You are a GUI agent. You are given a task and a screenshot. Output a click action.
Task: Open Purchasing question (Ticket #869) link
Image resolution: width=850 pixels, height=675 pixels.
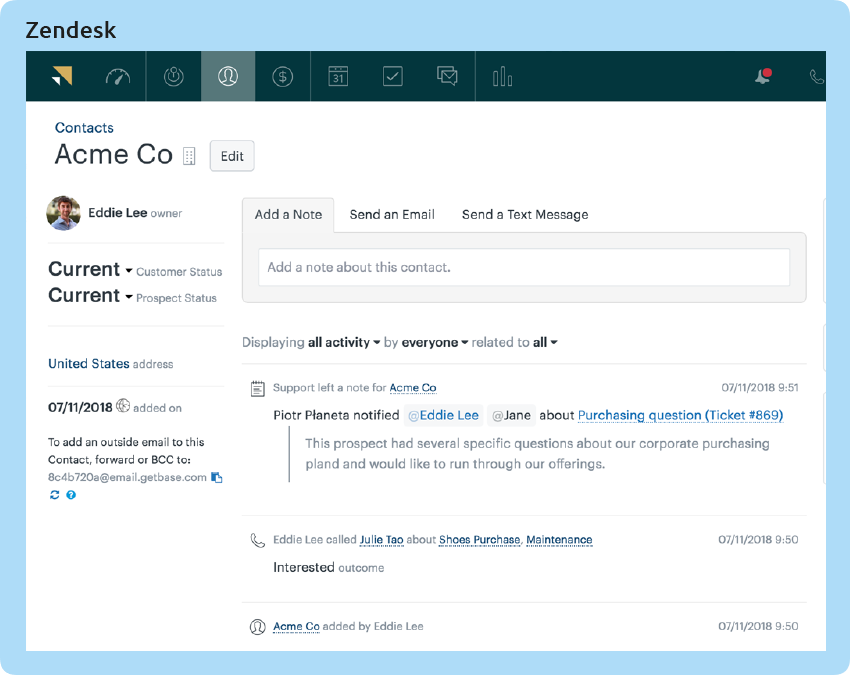coord(680,416)
